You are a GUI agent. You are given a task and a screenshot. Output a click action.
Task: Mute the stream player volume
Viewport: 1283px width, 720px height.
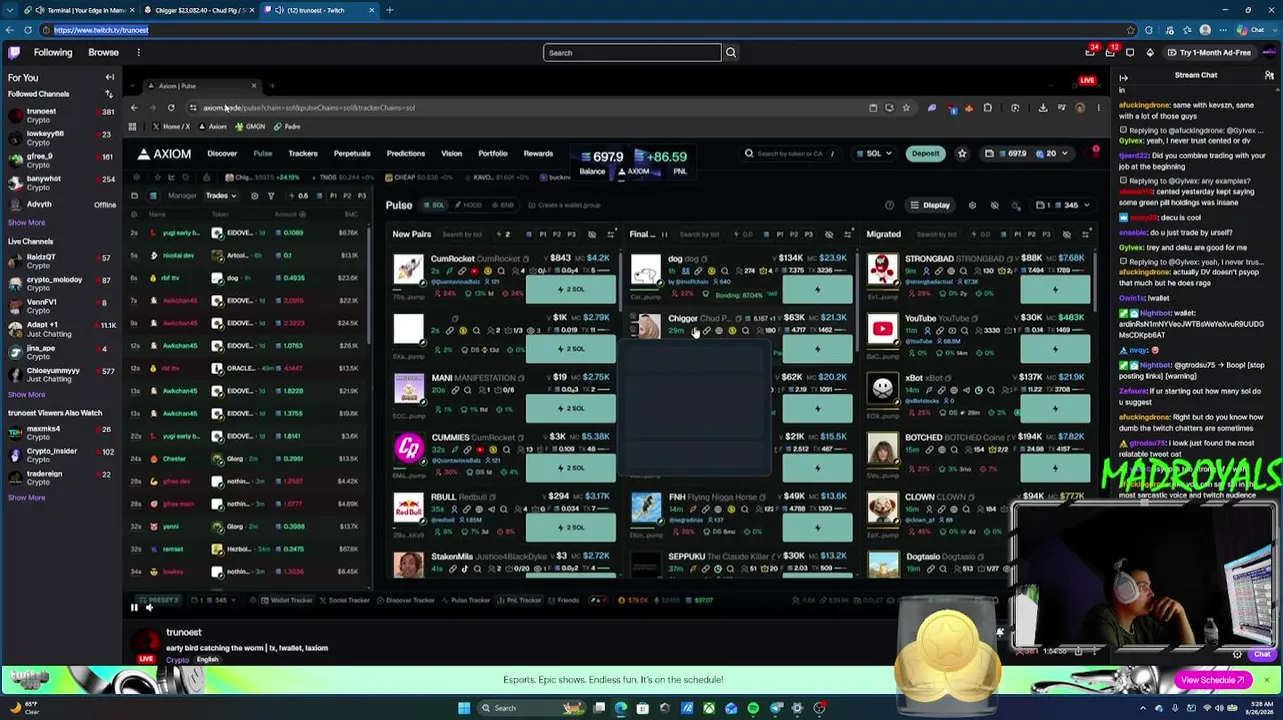point(150,607)
